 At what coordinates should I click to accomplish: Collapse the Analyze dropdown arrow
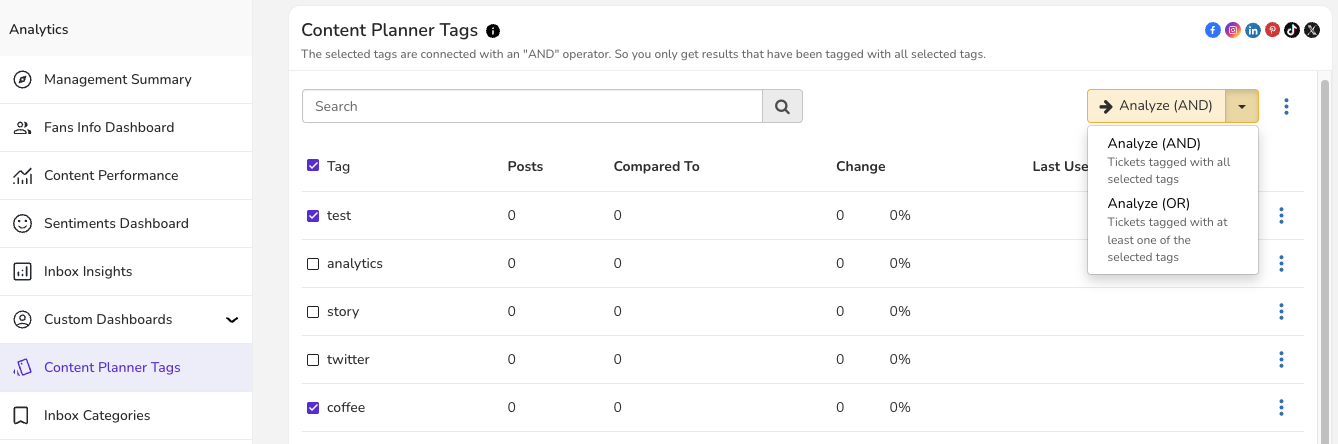[x=1242, y=106]
